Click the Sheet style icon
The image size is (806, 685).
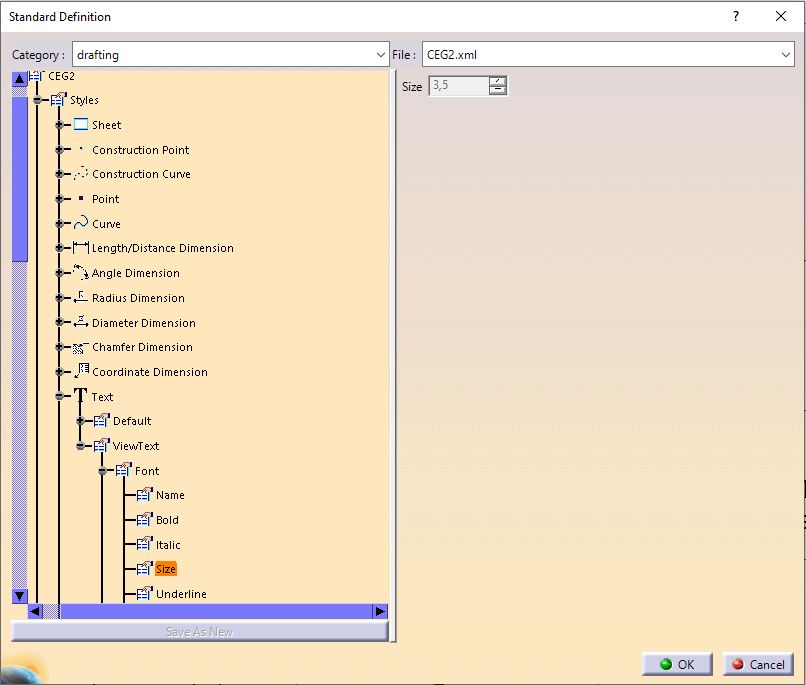coord(81,125)
